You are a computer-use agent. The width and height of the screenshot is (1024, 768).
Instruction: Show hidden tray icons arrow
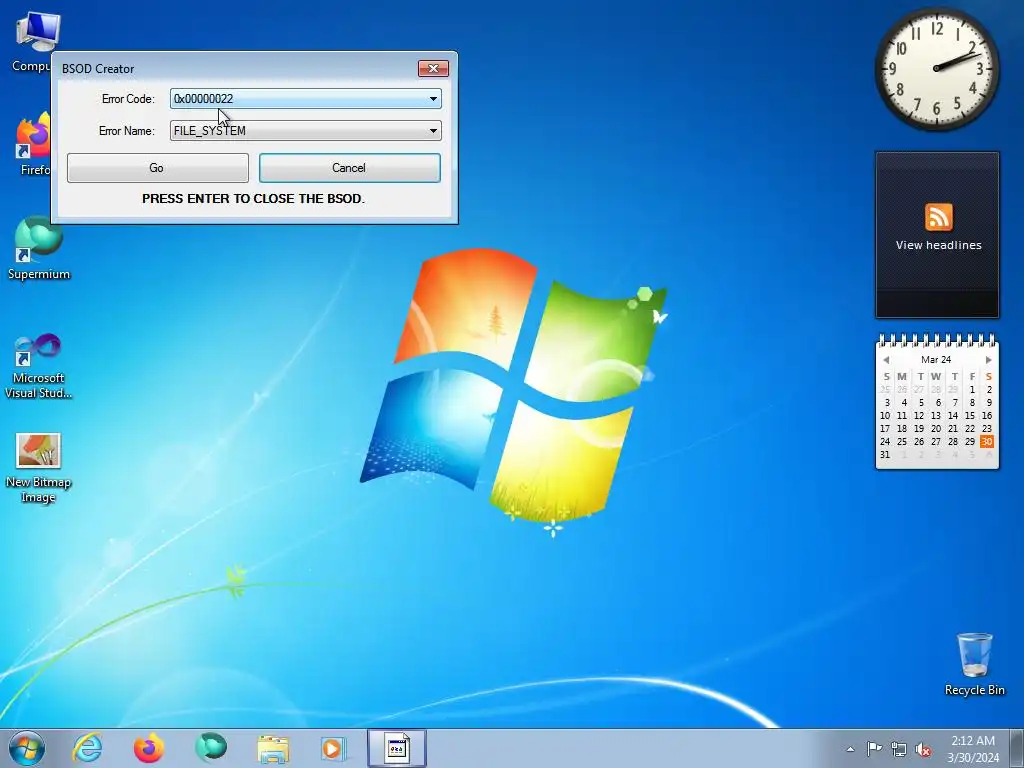pos(850,749)
